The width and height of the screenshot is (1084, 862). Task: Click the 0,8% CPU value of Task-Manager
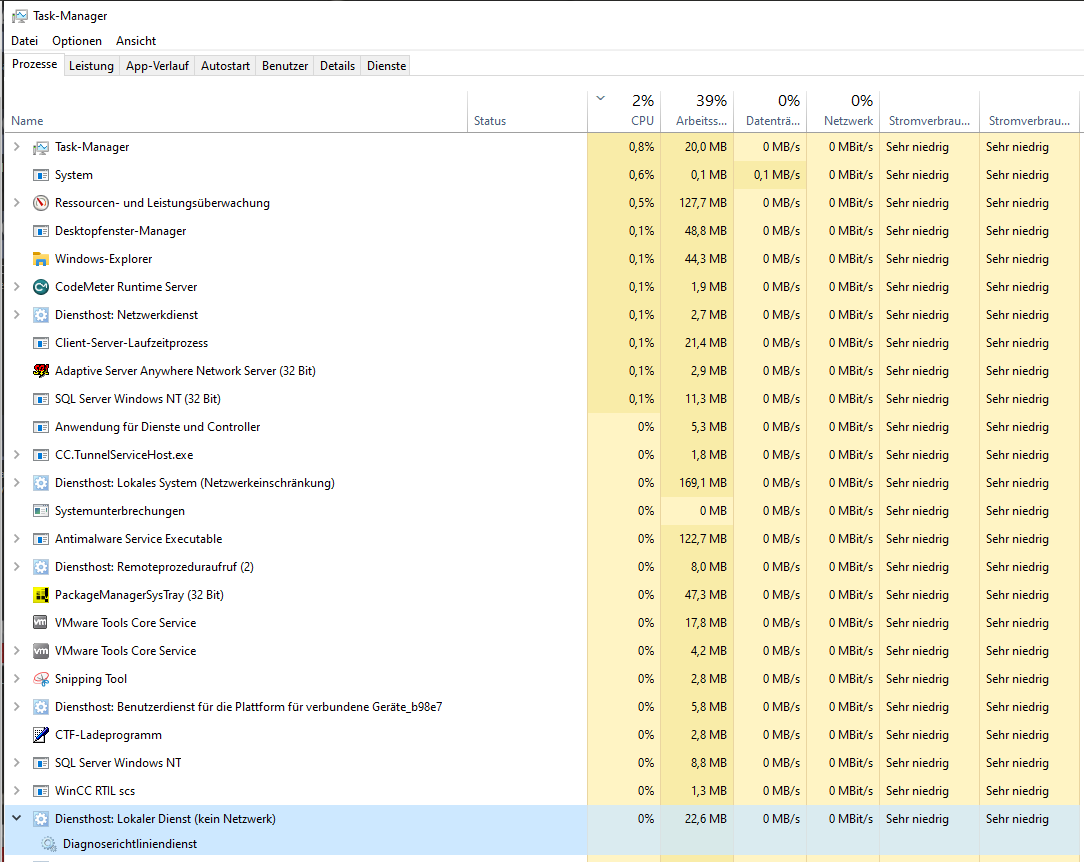[x=641, y=147]
